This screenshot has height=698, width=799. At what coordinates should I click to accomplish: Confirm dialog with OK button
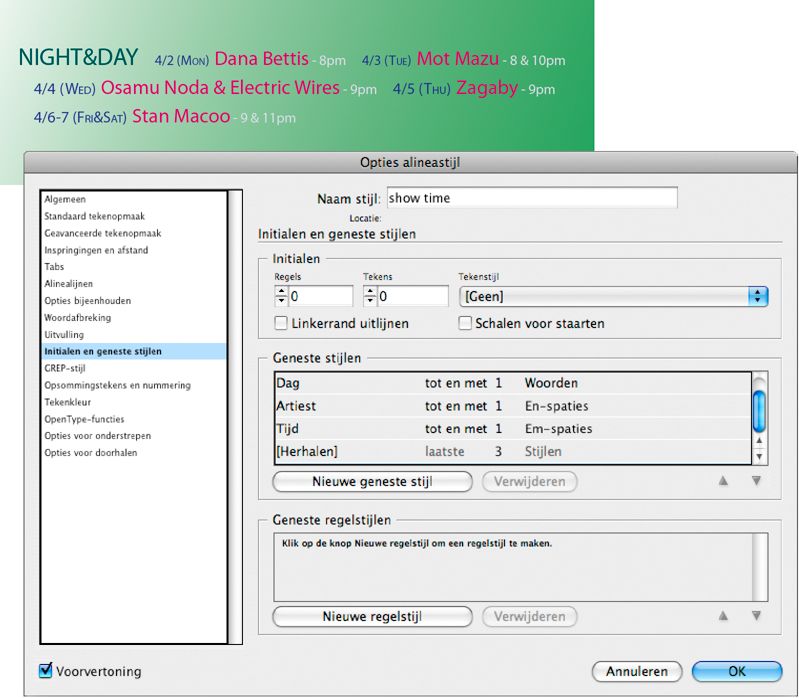click(737, 672)
